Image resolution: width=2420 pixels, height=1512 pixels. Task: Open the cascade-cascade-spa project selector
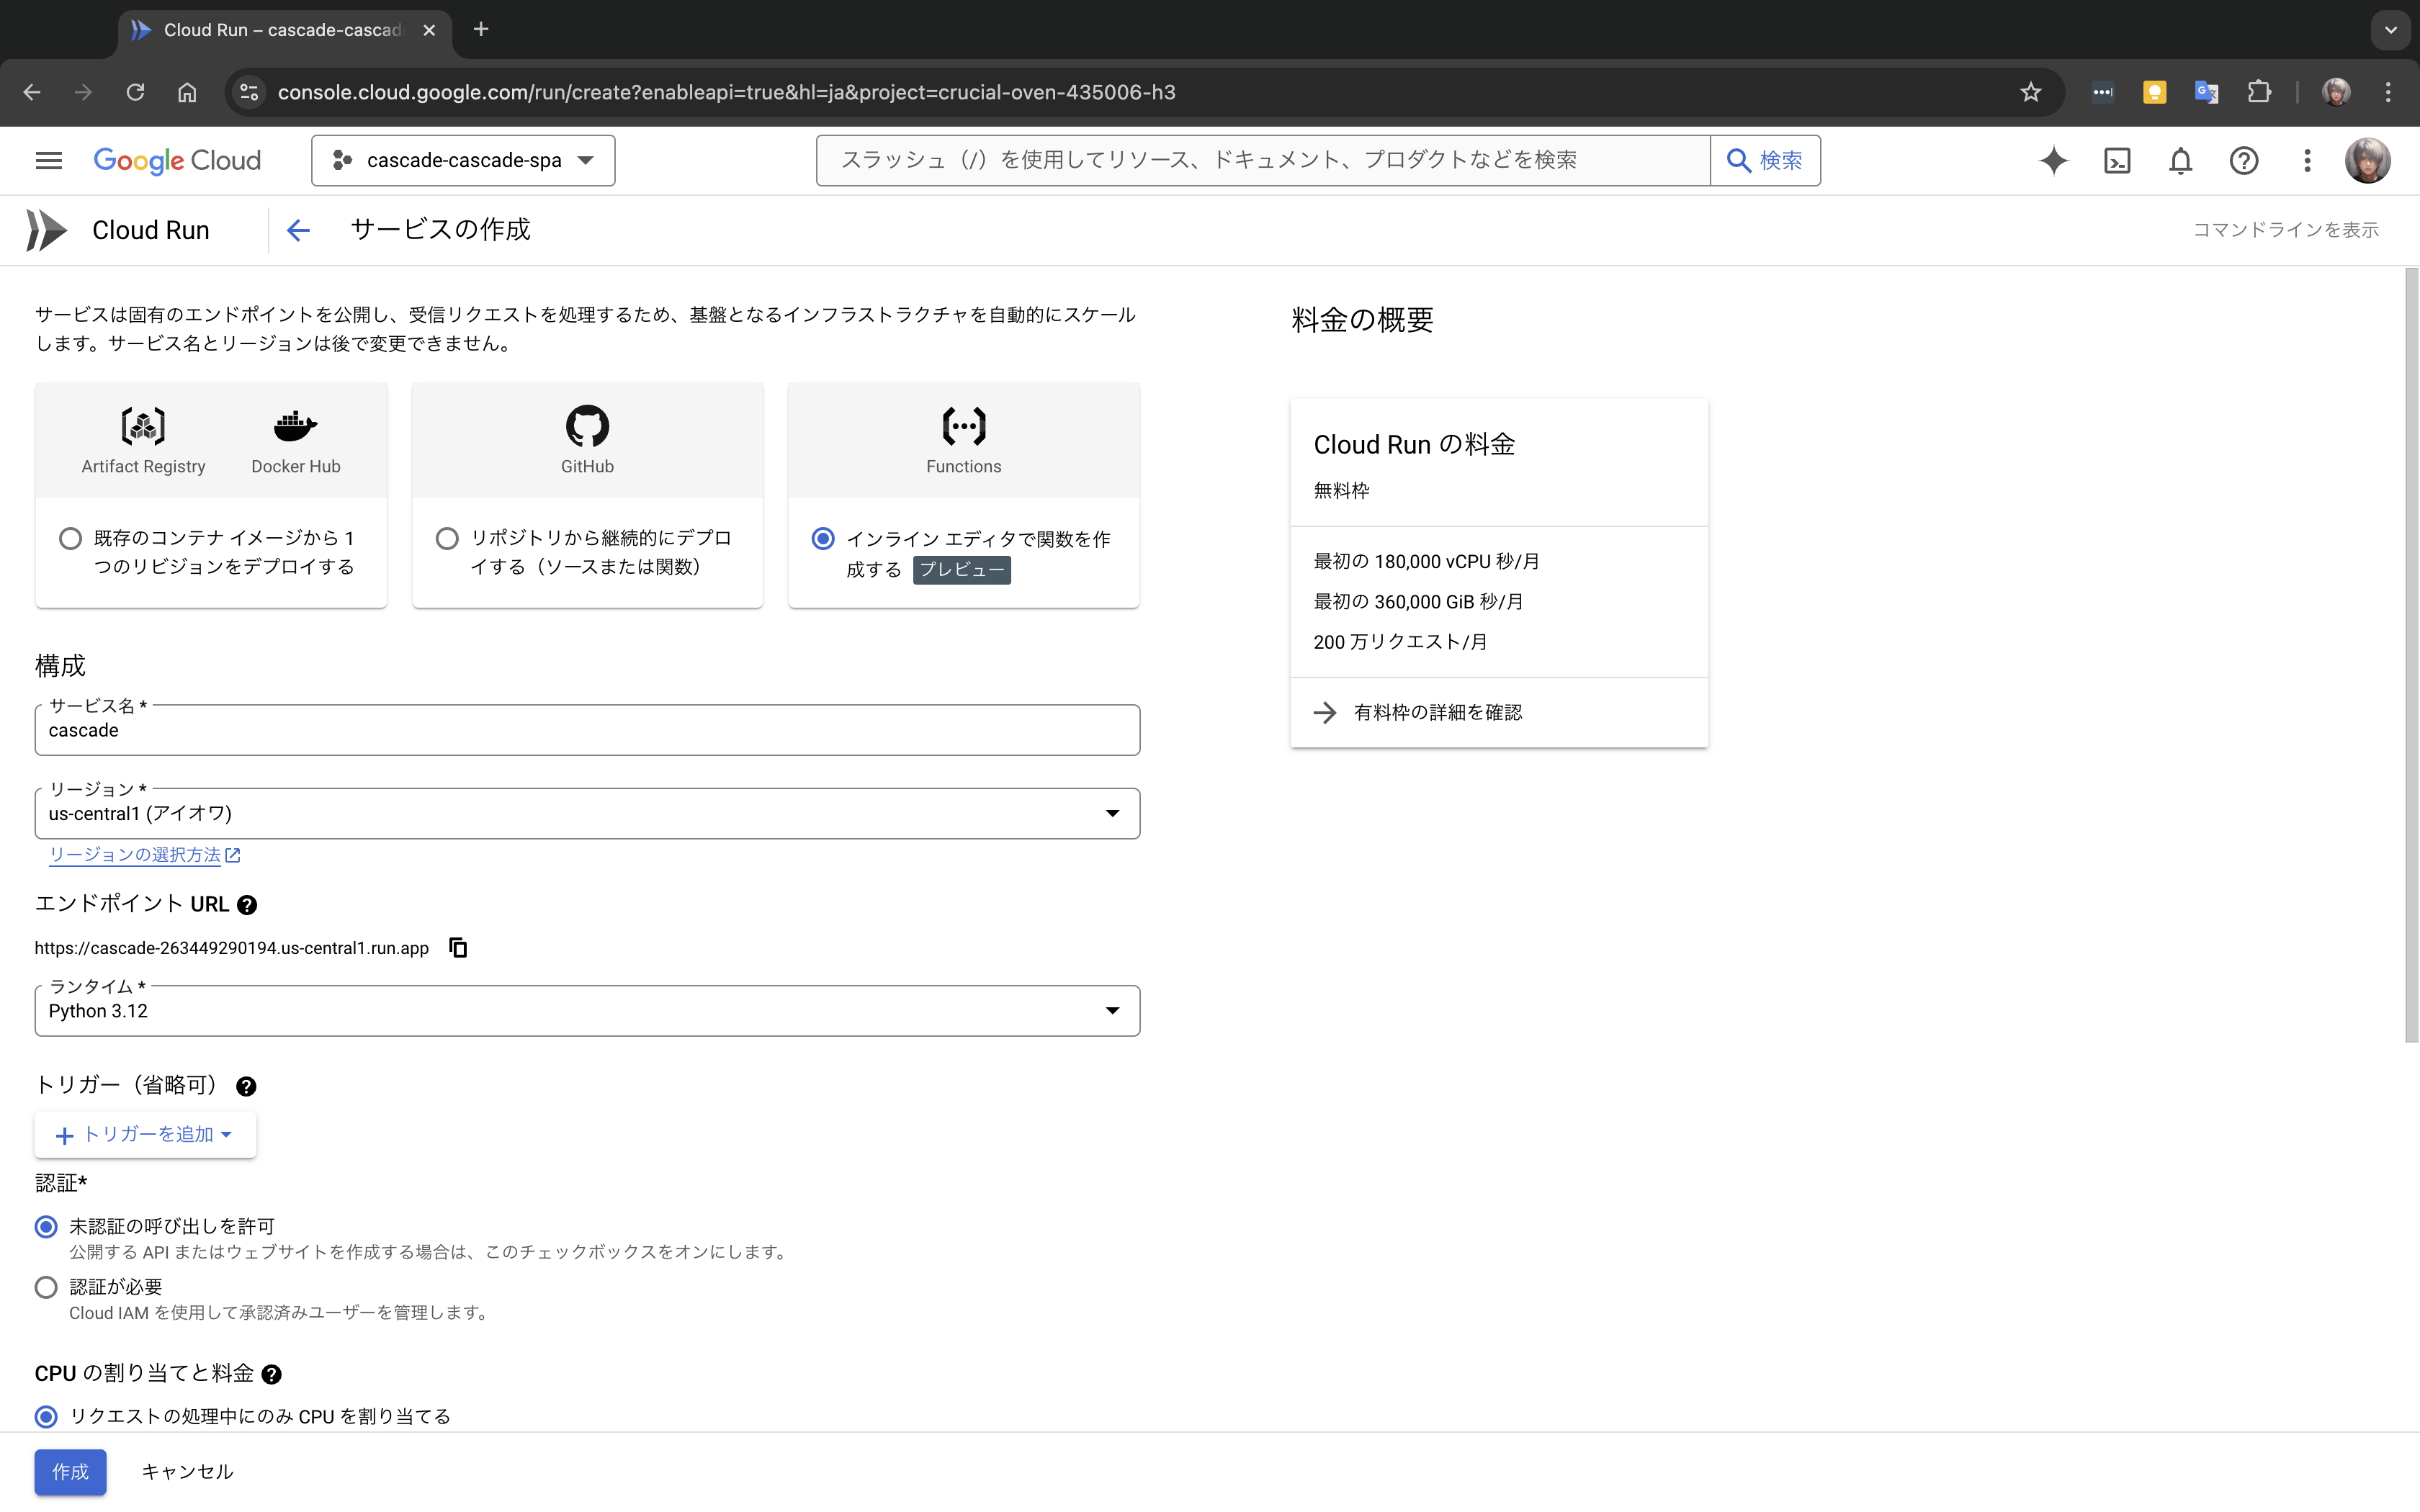463,161
